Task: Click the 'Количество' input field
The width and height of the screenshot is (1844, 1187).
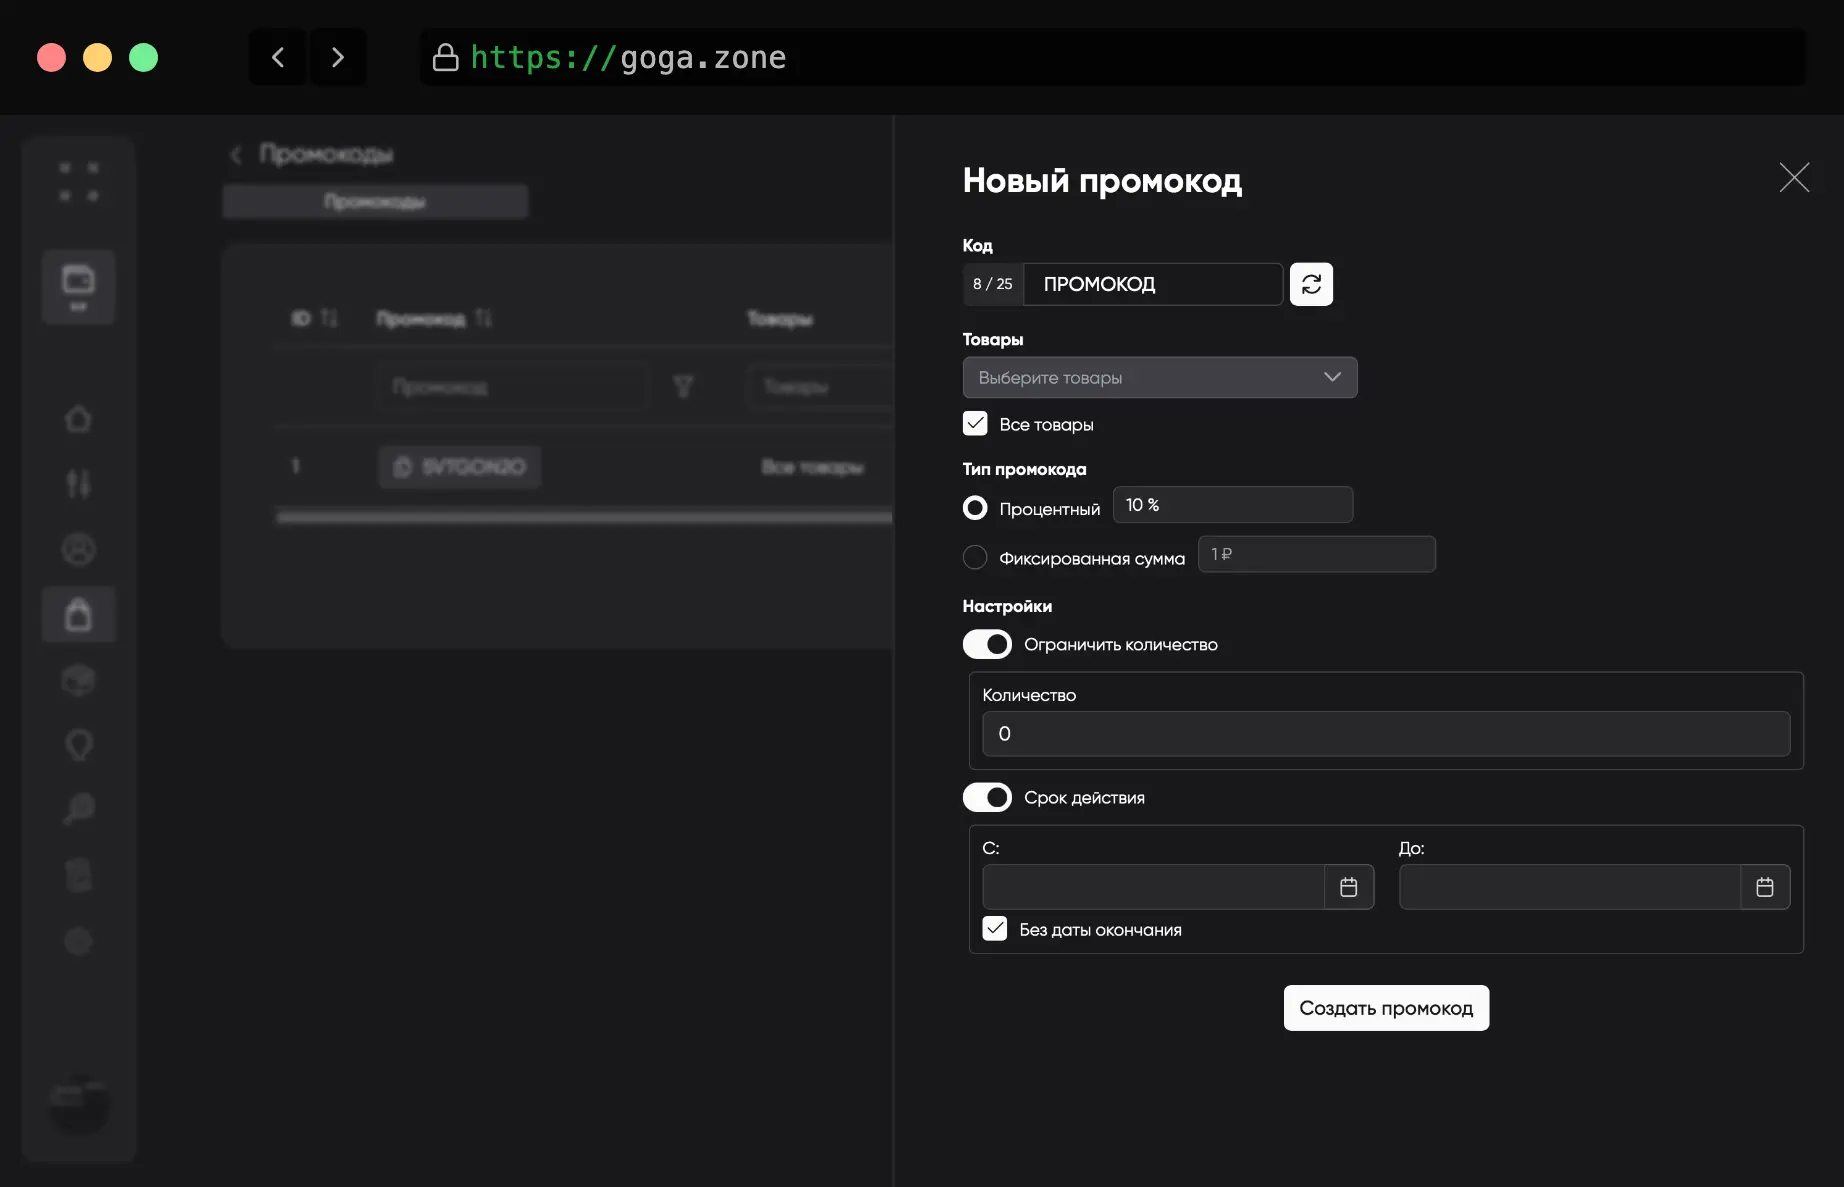Action: [1385, 734]
